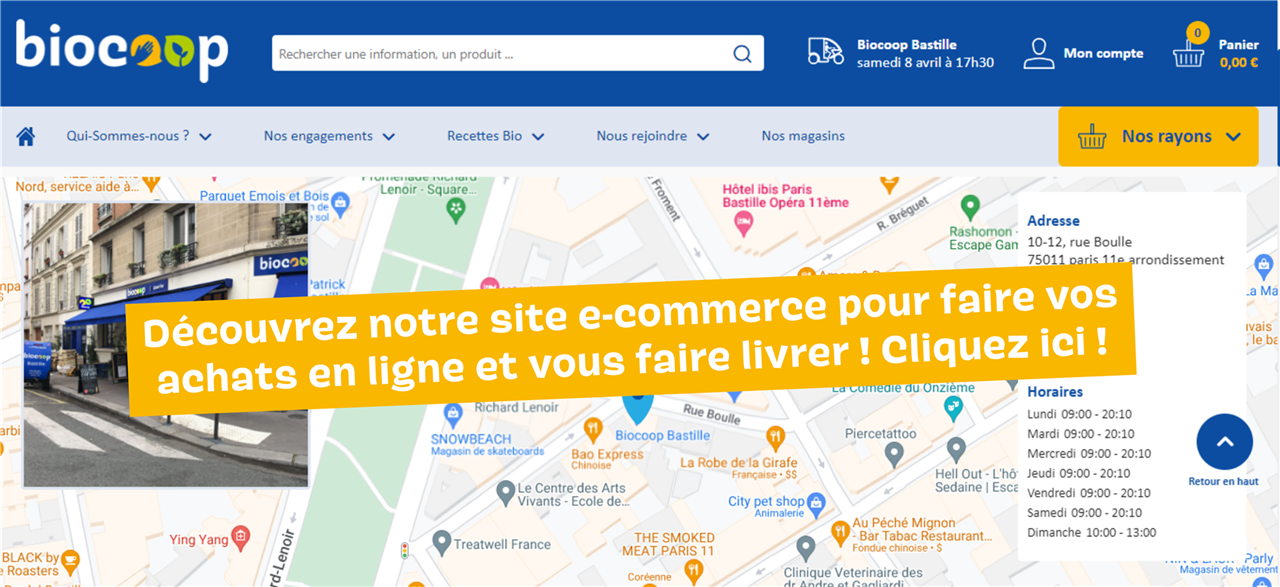The image size is (1280, 587).
Task: Click the Panier 0,00 € label
Action: tap(1238, 54)
